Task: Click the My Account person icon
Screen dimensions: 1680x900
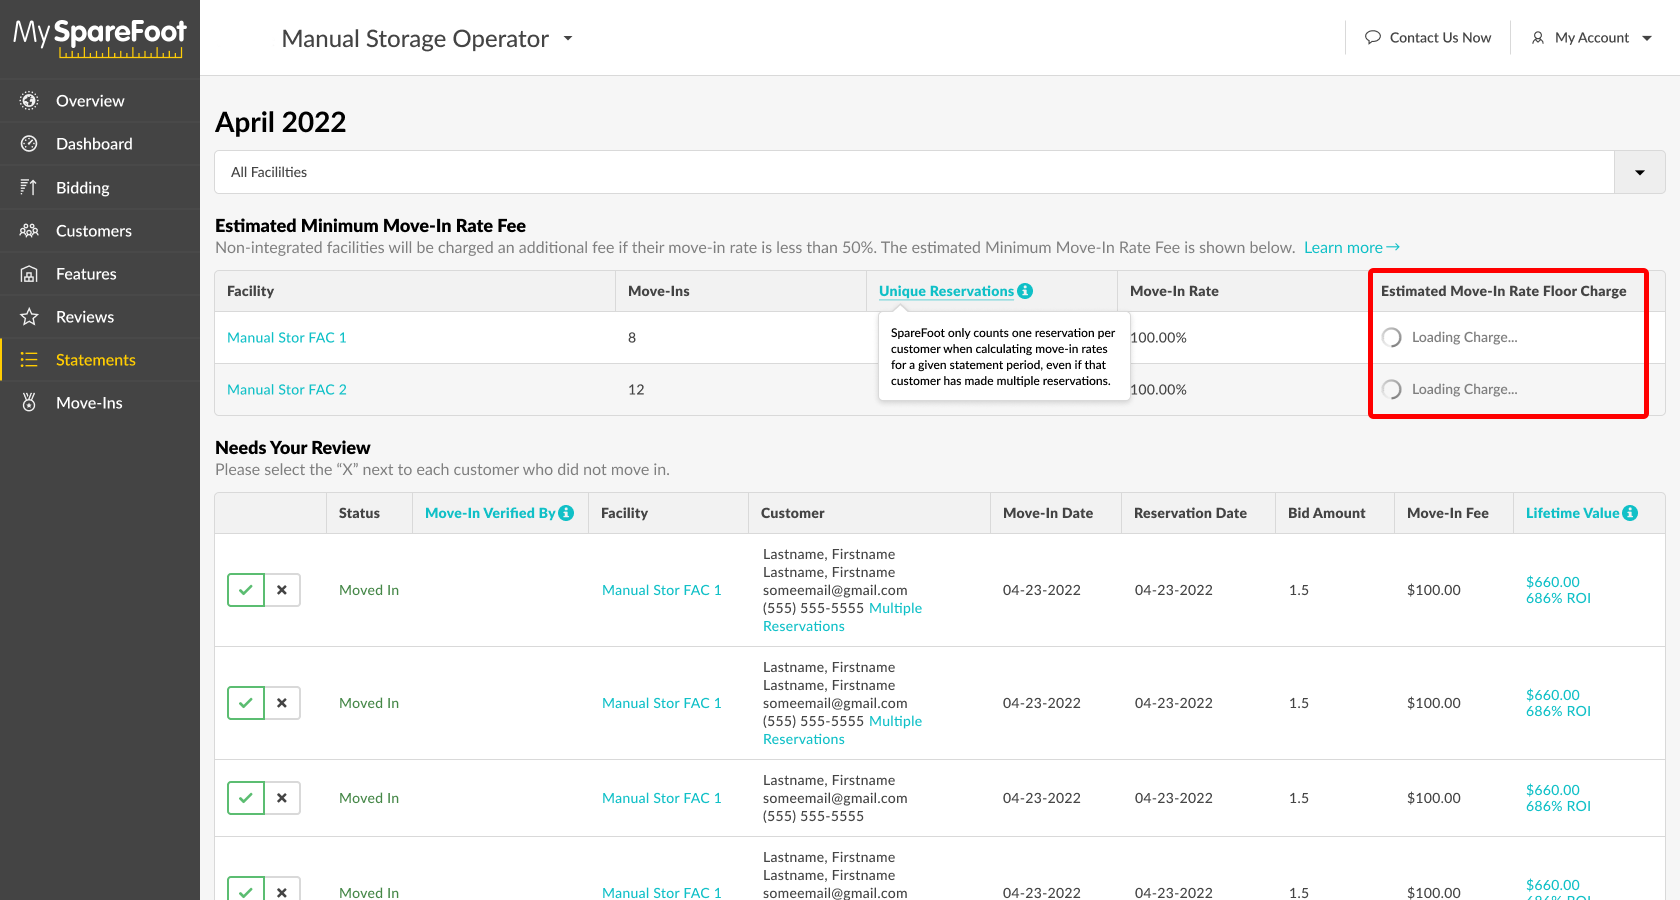Action: [1538, 37]
